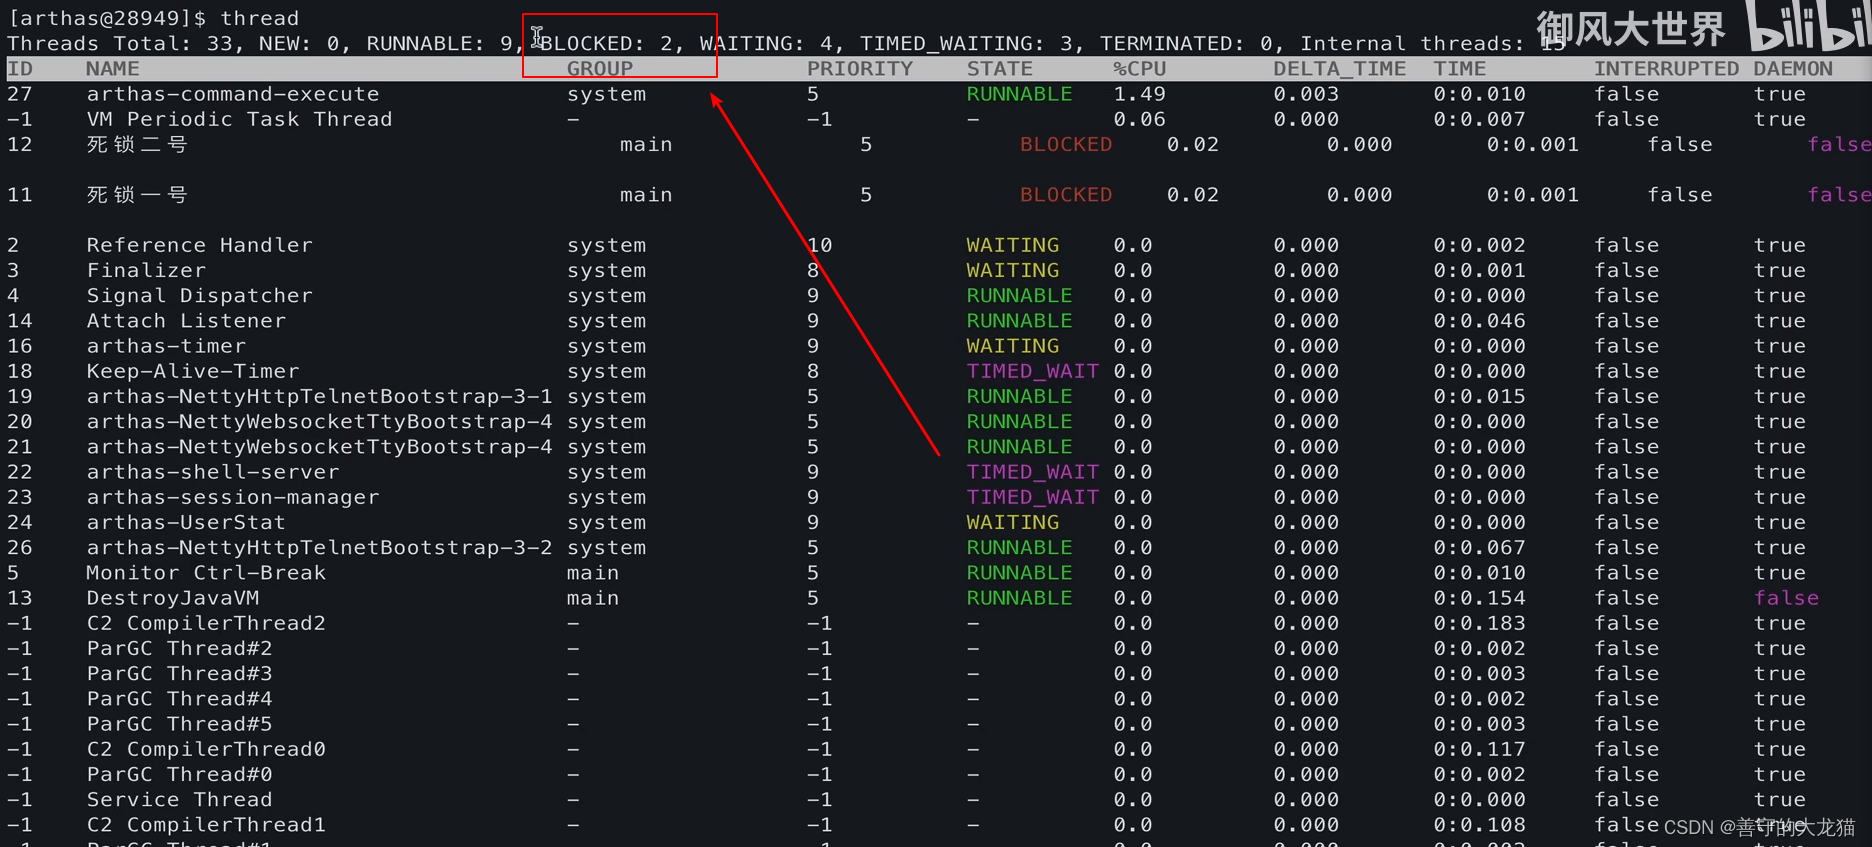Screen dimensions: 1872x847
Task: Click the ID column header
Action: click(x=20, y=68)
